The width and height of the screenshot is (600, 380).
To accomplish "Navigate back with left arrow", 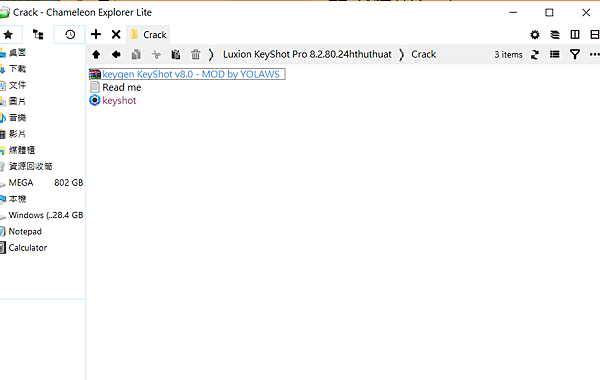I will [116, 55].
